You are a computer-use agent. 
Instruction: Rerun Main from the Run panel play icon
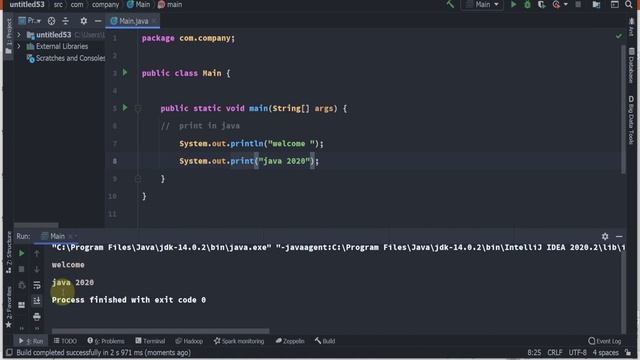coord(22,253)
